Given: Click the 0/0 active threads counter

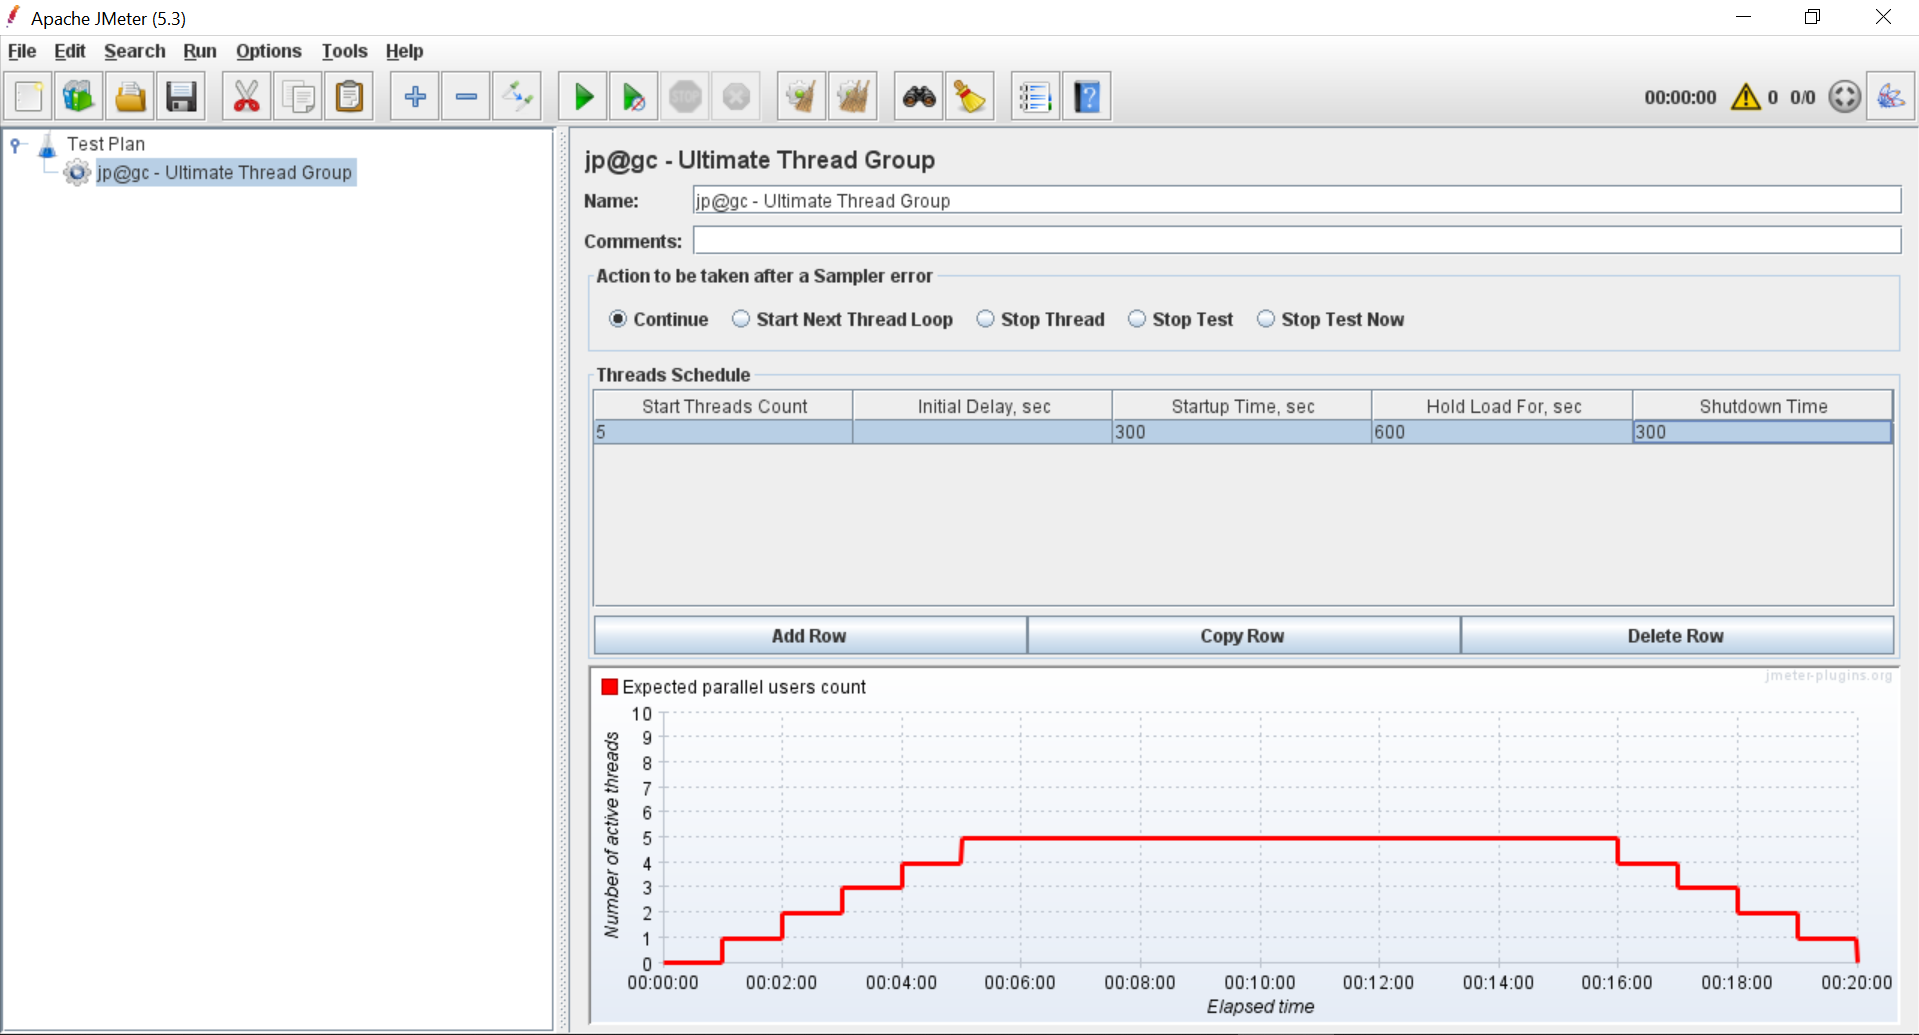Looking at the screenshot, I should [1803, 97].
